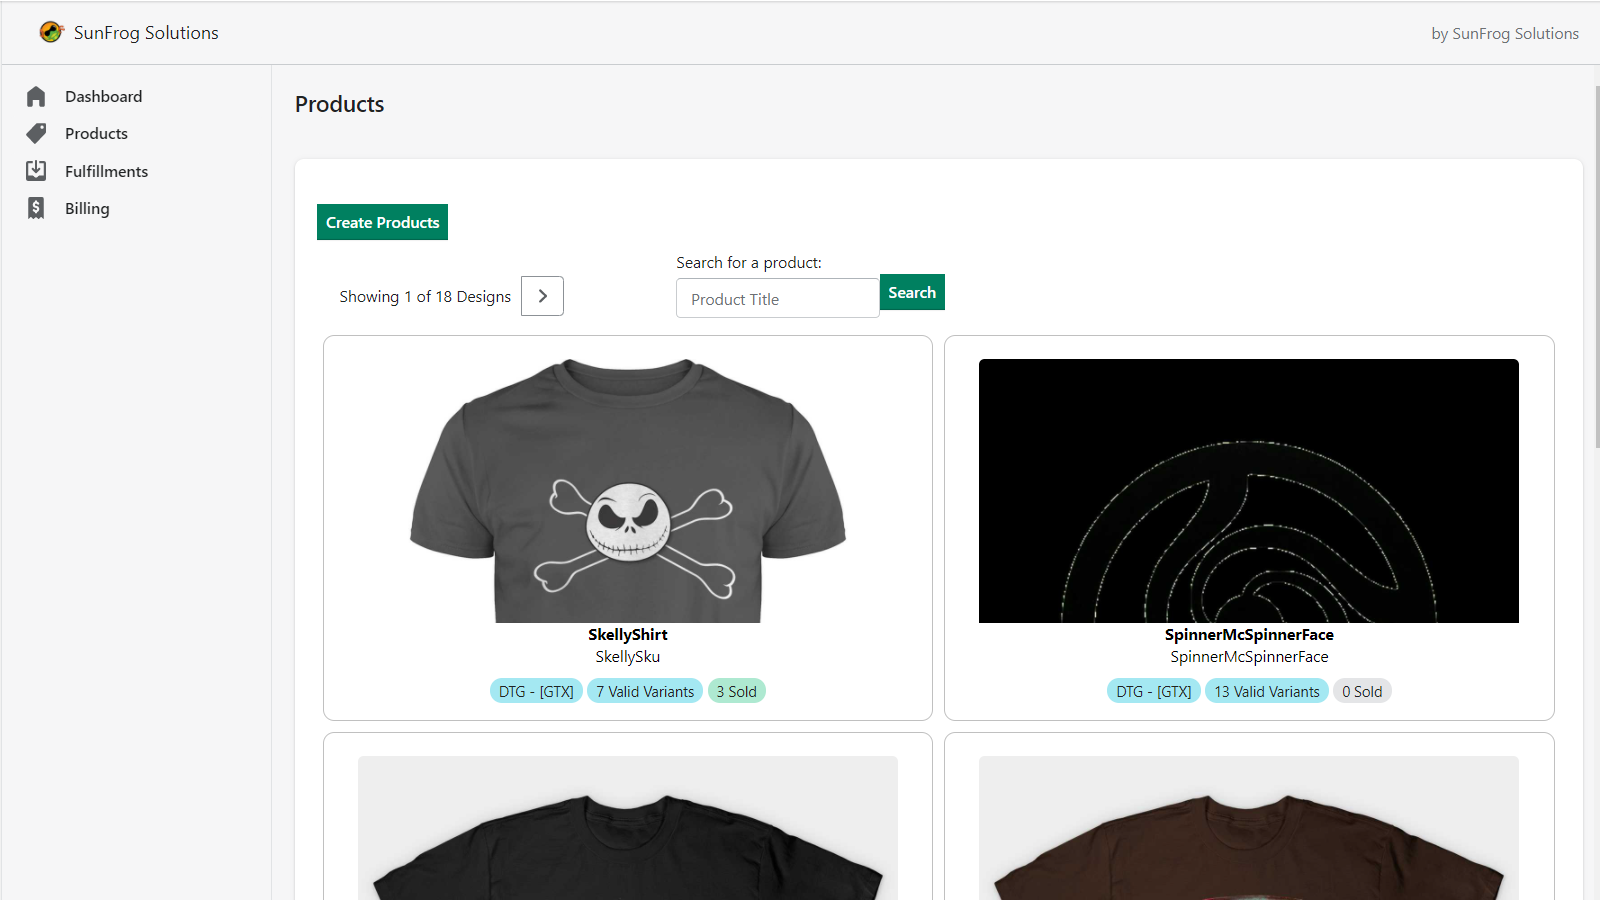Click the Dashboard home icon

click(36, 96)
